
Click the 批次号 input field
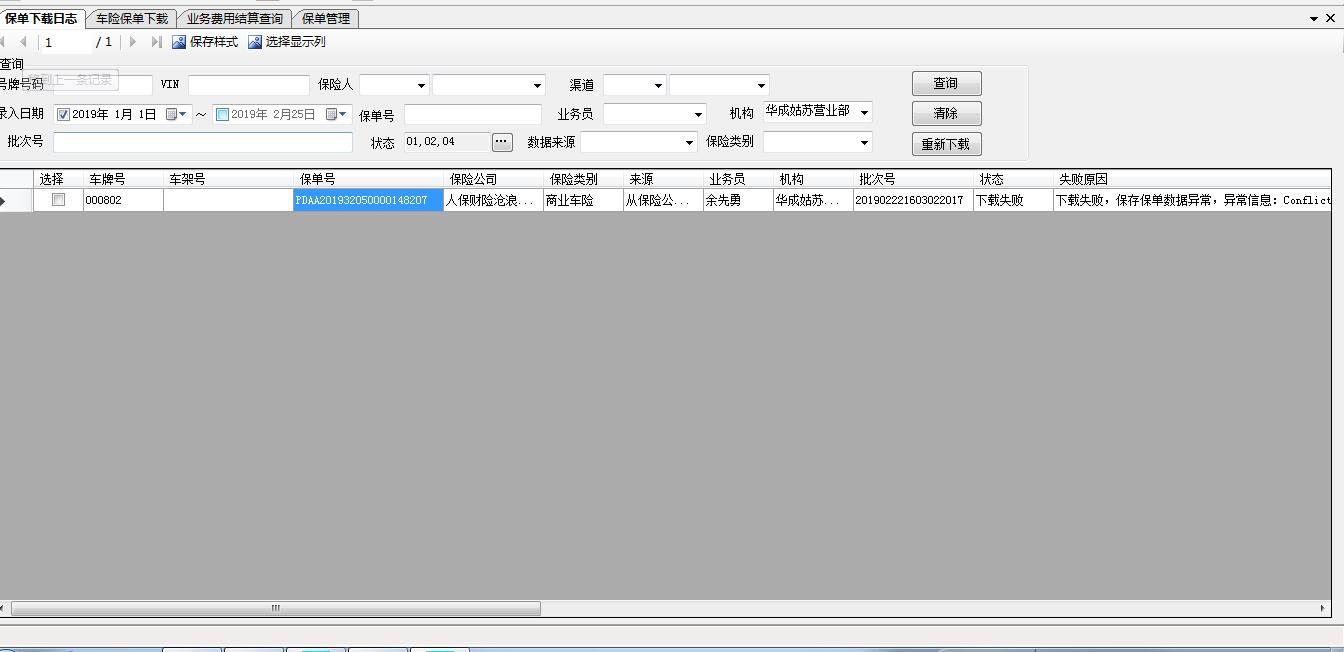(x=203, y=142)
